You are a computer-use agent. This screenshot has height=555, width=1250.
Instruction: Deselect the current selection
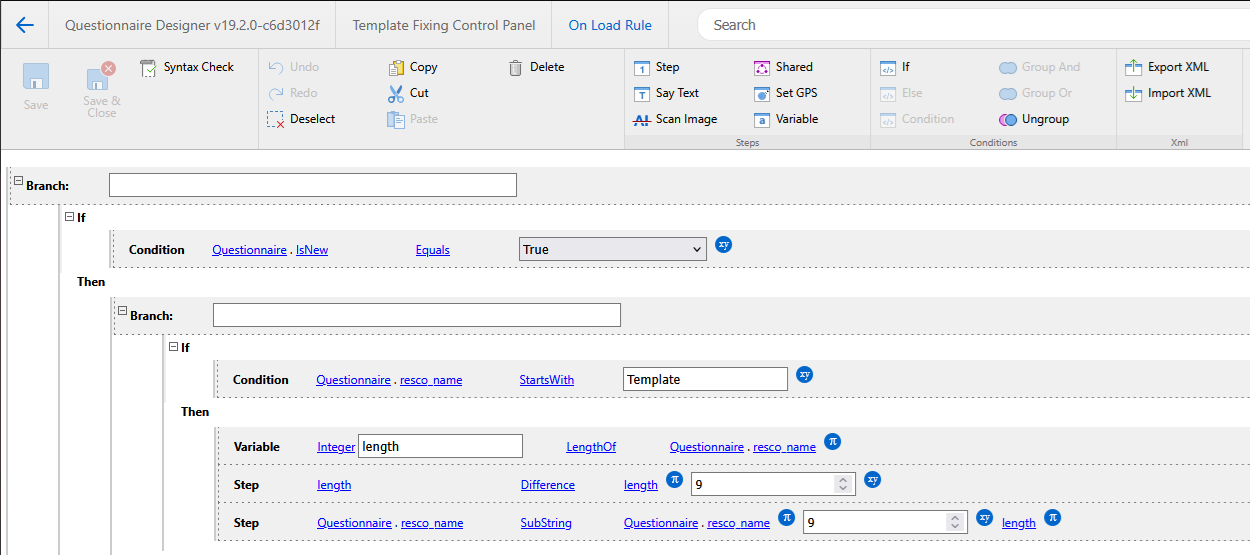tap(302, 119)
